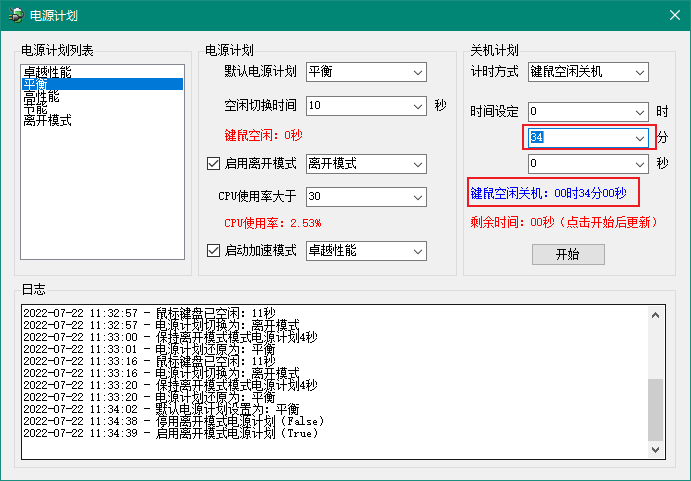Select 平衡 in the power plan list

point(102,84)
